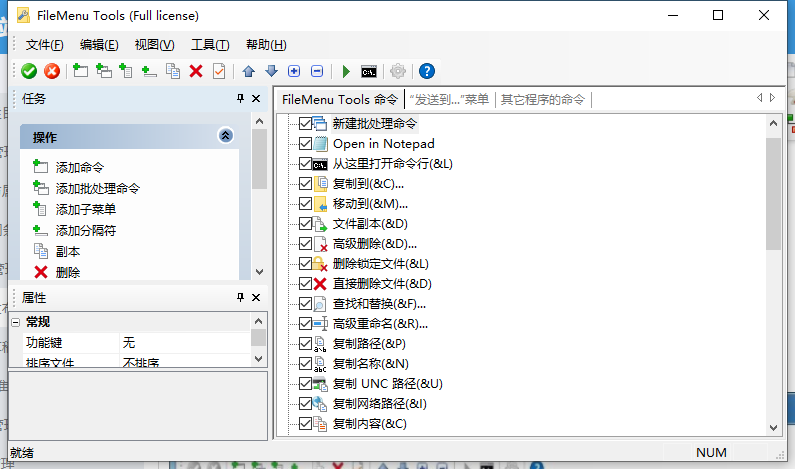Select the 高级重命名(&R)... command

pos(380,323)
